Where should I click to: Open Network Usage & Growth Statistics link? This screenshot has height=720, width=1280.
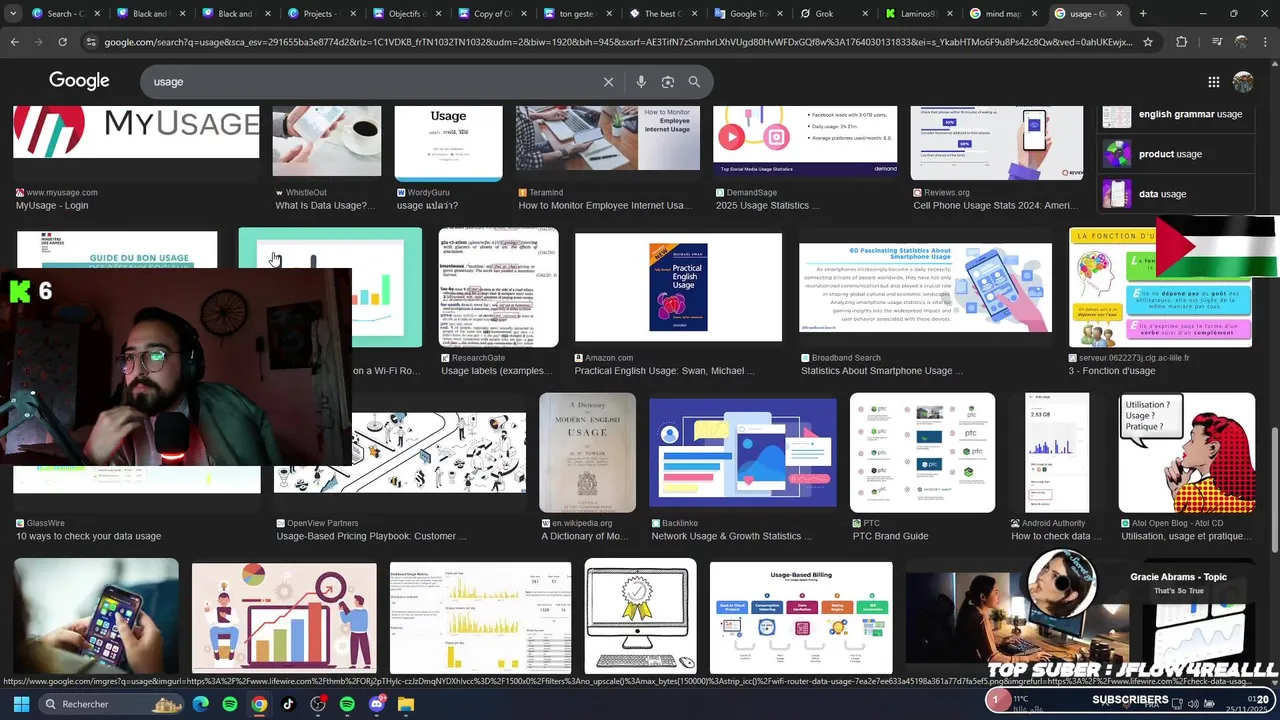point(731,536)
